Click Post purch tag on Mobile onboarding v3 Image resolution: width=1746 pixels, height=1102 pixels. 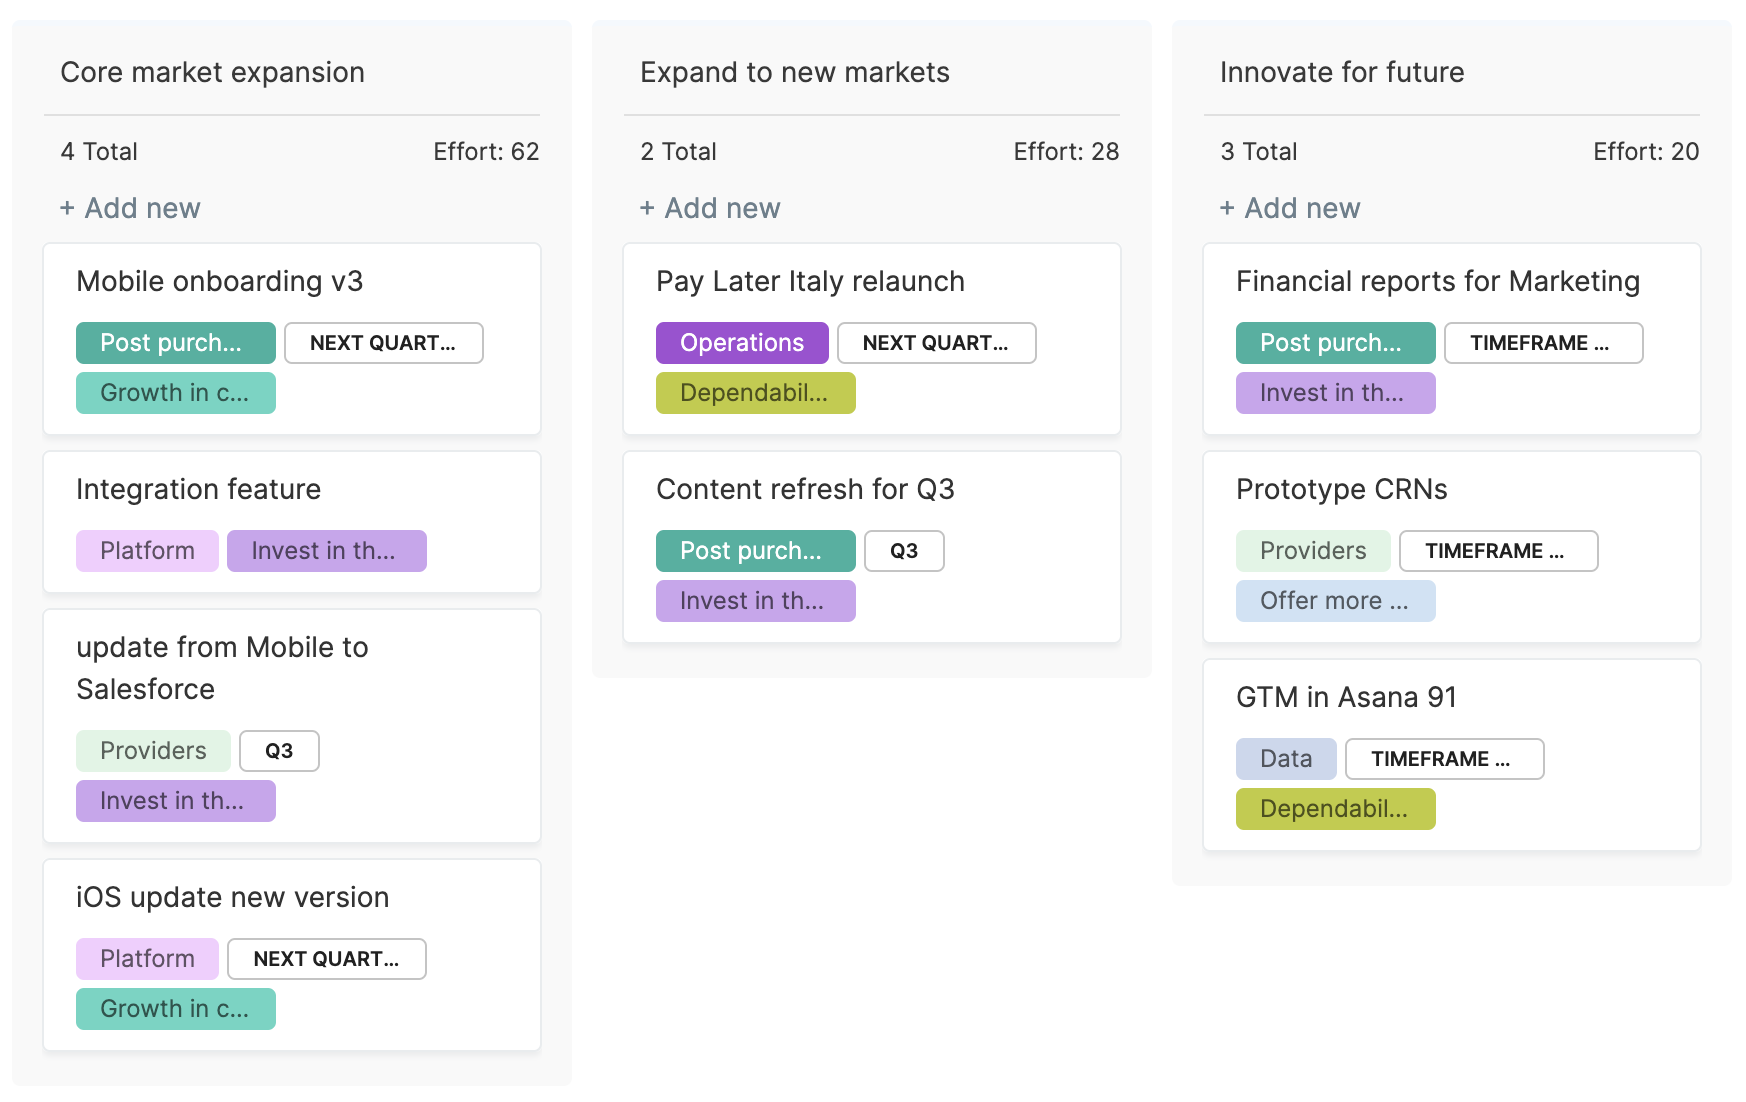[x=176, y=343]
